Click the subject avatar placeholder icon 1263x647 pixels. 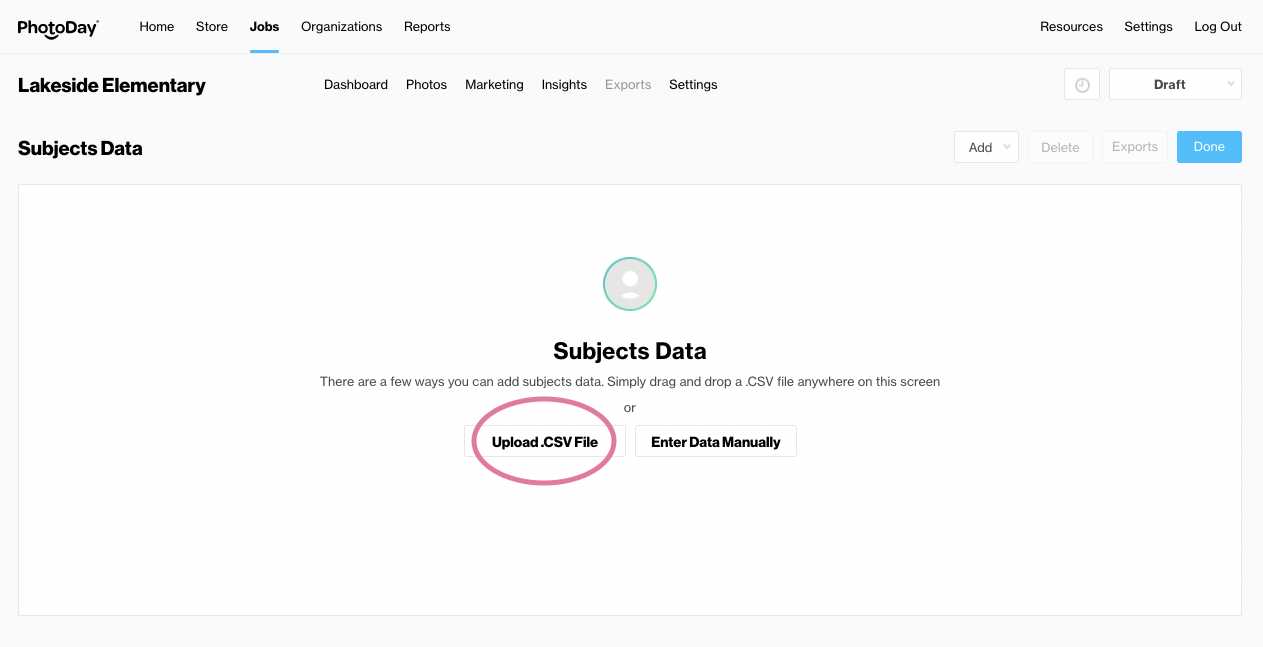coord(630,284)
